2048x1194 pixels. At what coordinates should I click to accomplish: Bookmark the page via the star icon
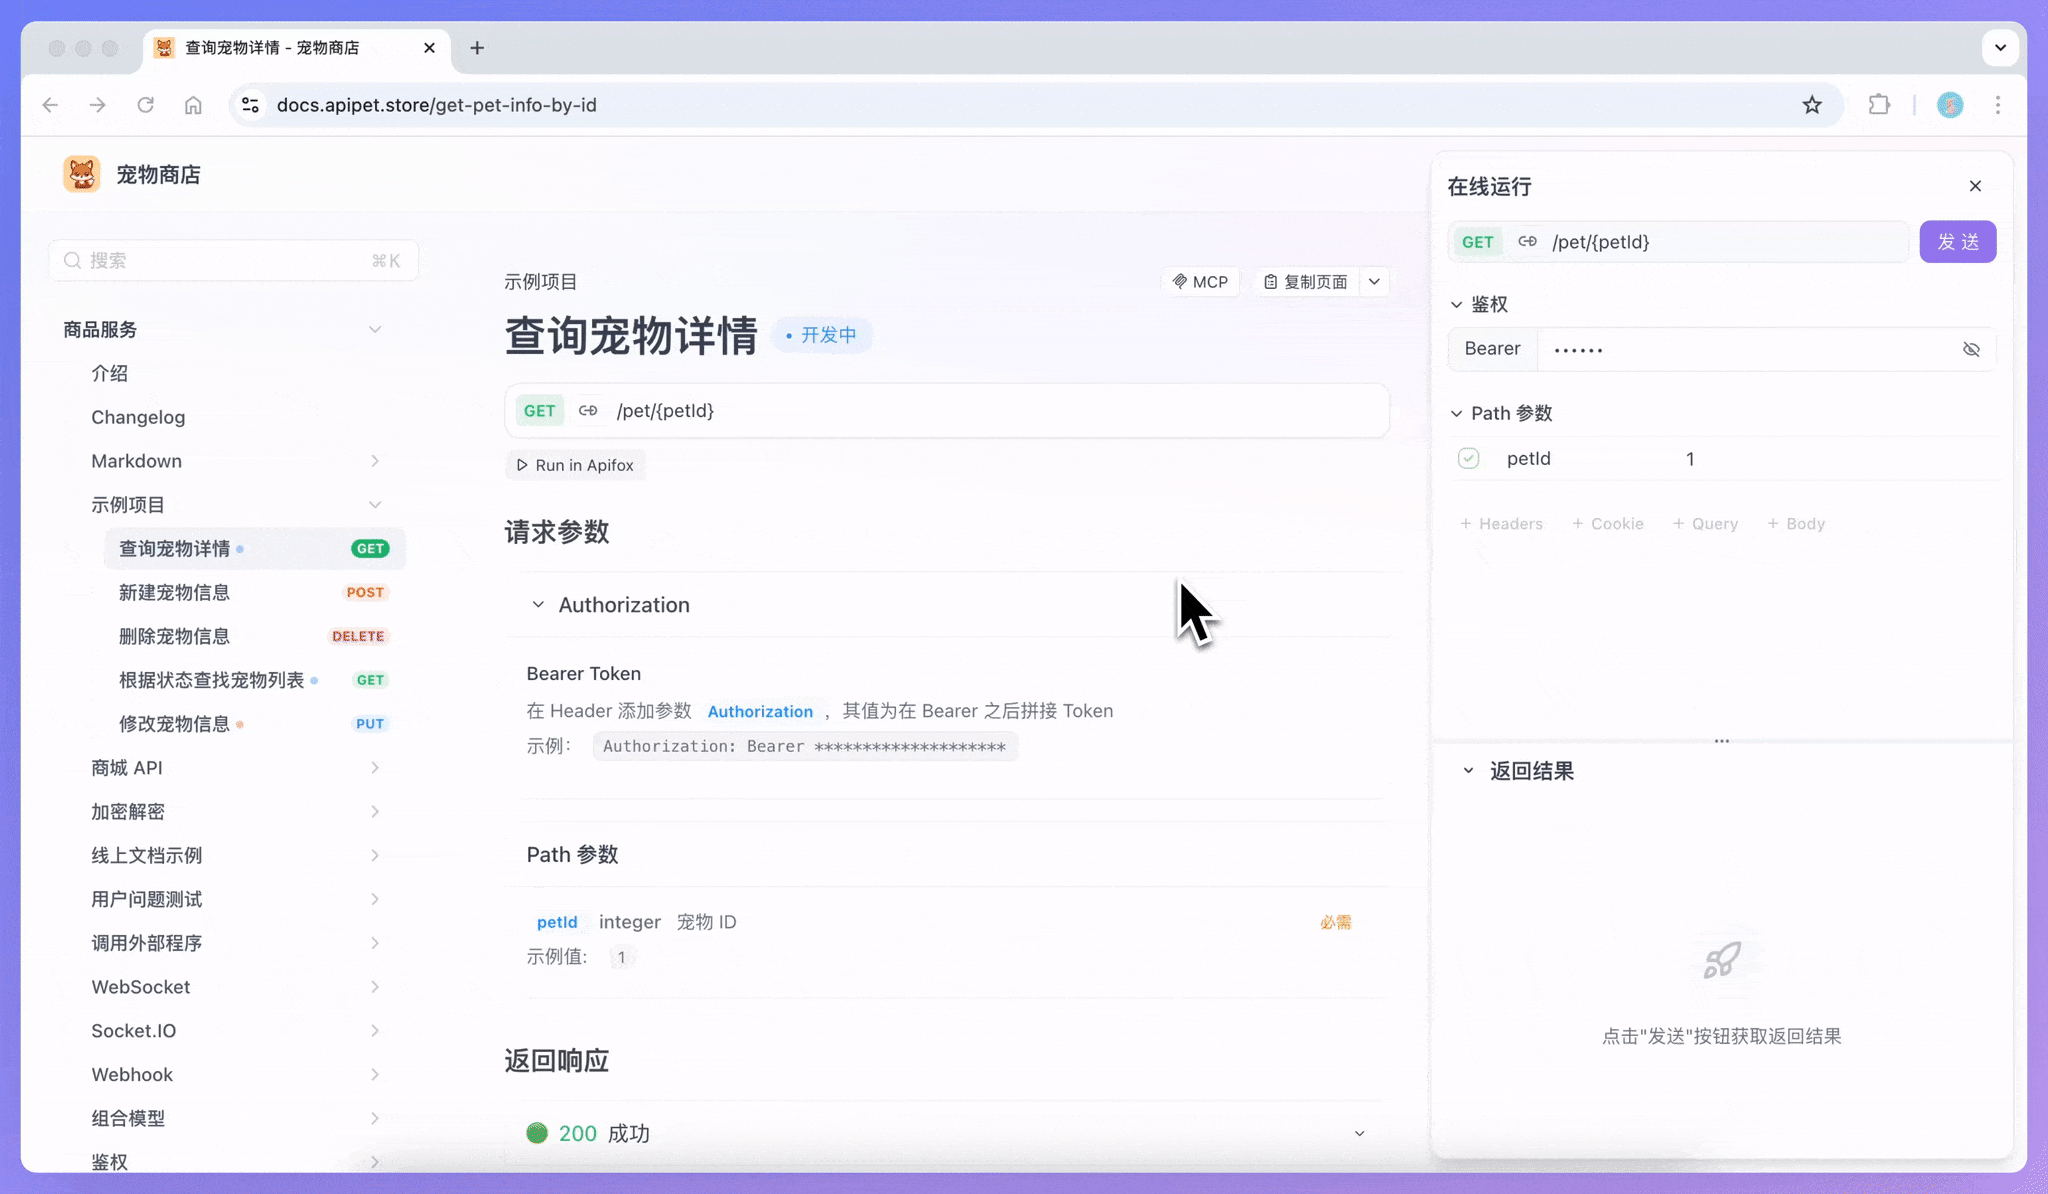[x=1812, y=104]
